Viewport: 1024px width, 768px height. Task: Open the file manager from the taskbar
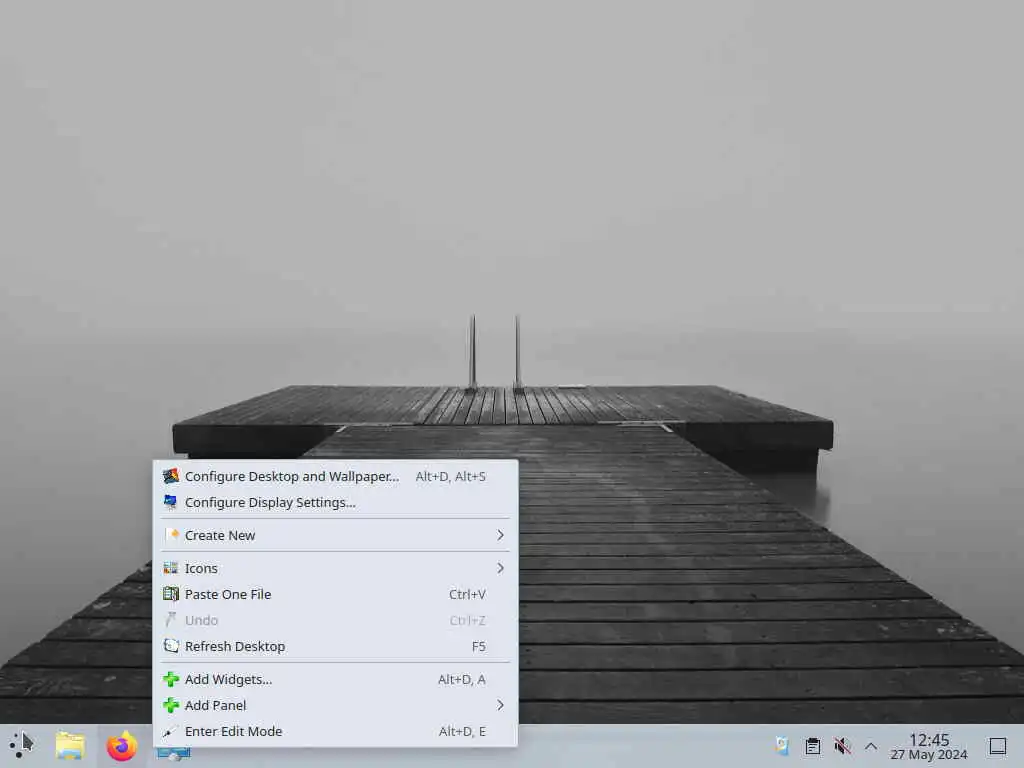[71, 745]
